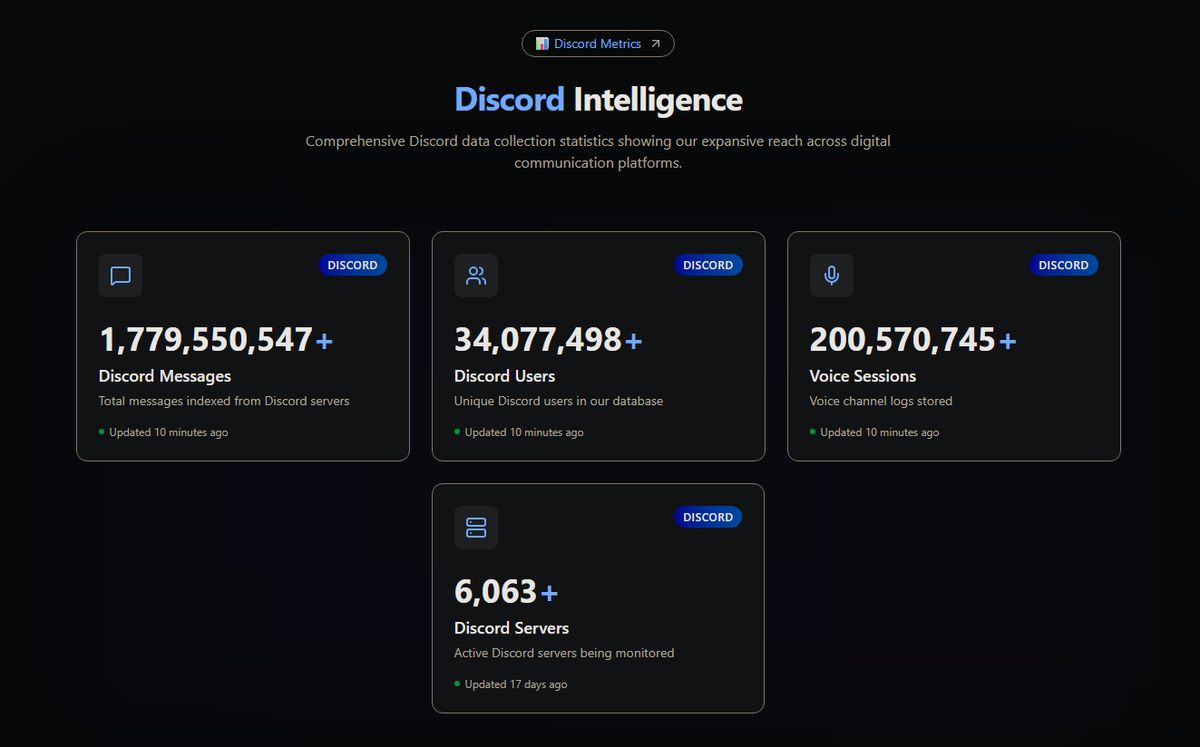This screenshot has height=747, width=1200.
Task: Click 'Voice channel logs stored' description
Action: tap(881, 401)
